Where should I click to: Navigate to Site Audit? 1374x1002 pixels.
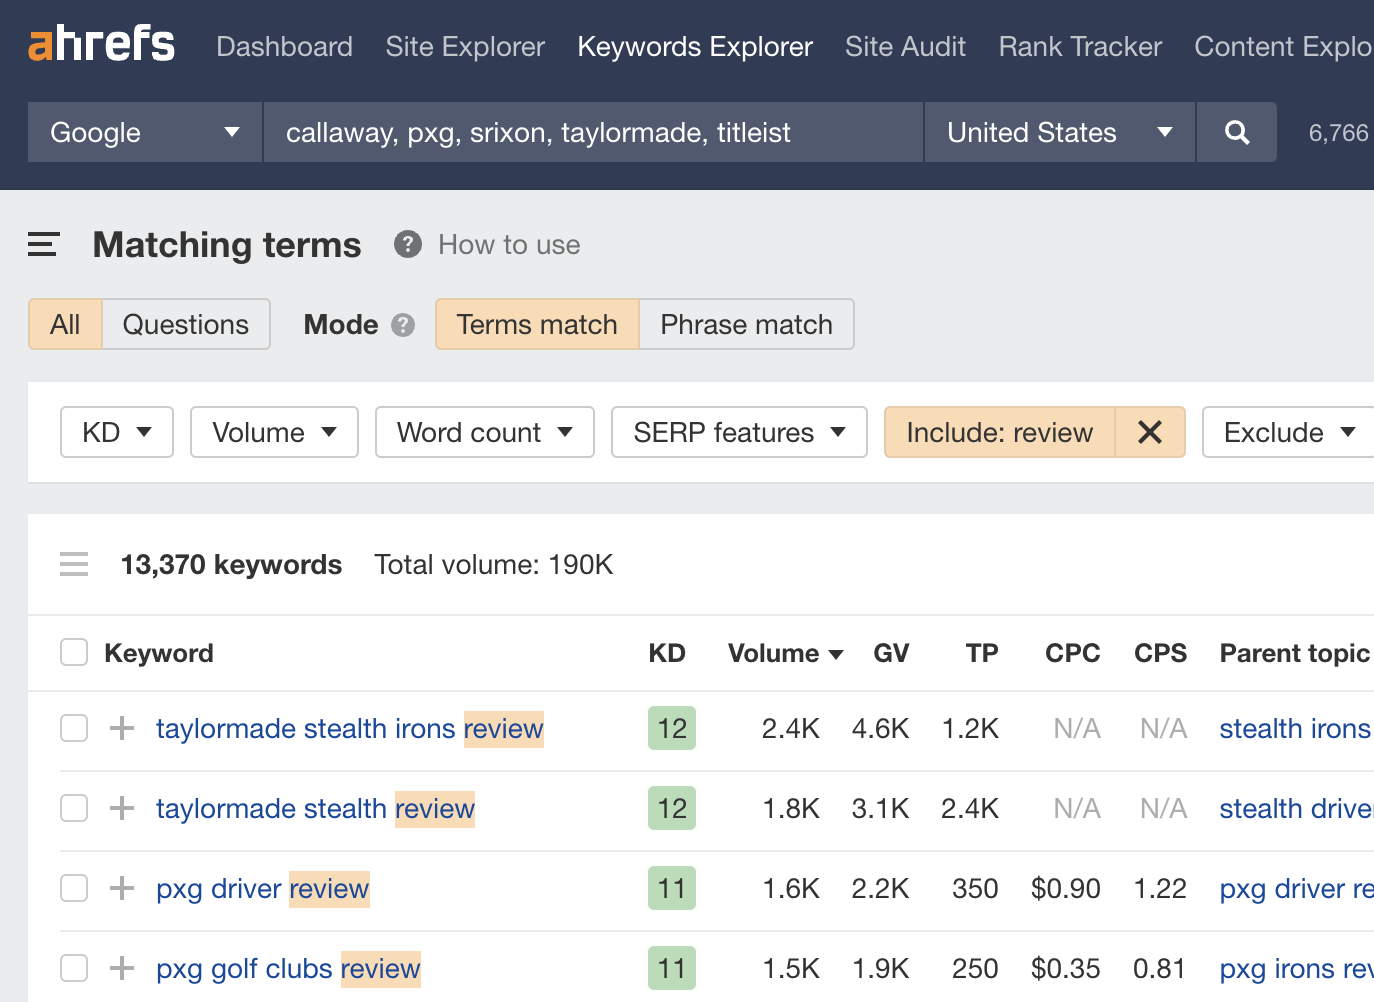click(x=904, y=46)
